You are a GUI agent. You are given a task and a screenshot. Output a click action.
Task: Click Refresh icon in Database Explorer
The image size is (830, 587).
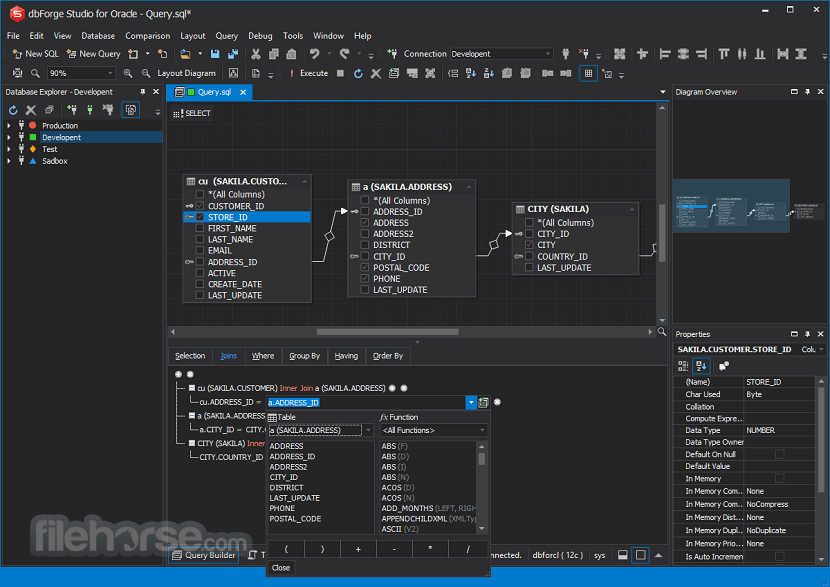[13, 110]
